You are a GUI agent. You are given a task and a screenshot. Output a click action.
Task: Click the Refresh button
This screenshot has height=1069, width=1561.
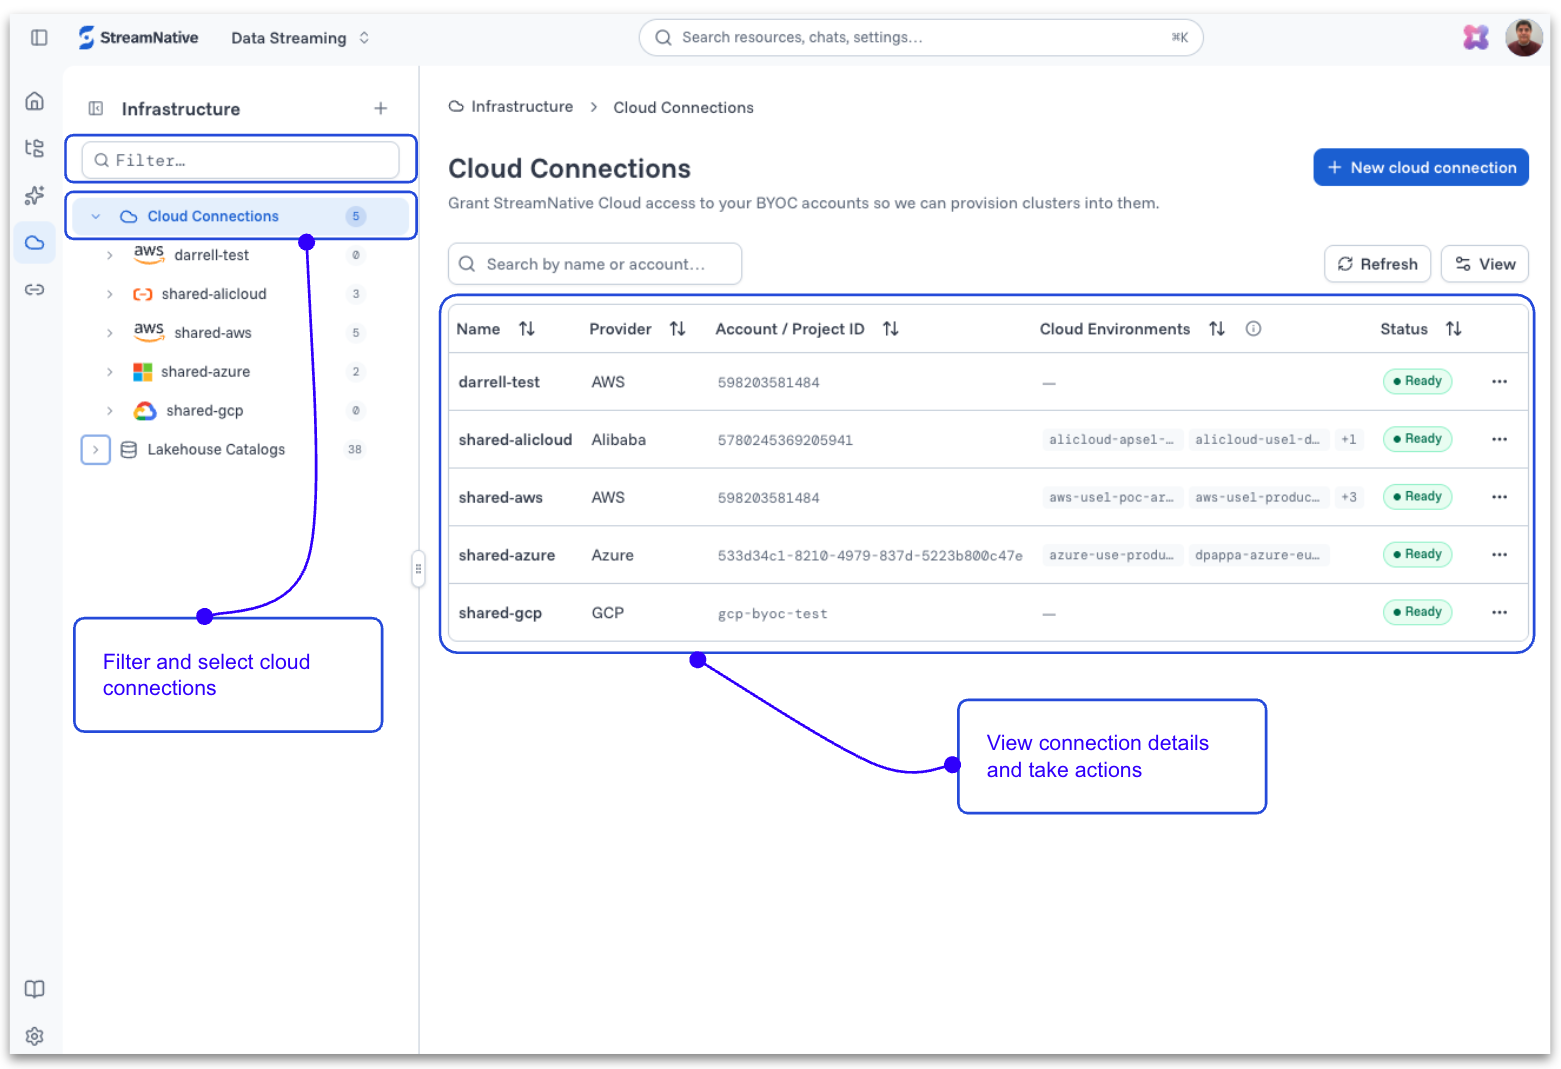coord(1378,264)
